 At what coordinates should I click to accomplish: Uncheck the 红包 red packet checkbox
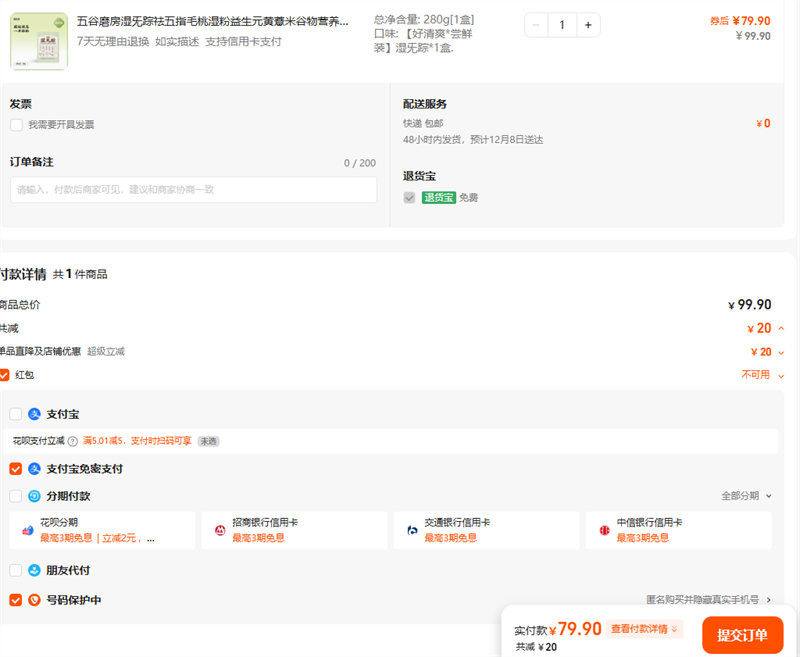(x=4, y=375)
